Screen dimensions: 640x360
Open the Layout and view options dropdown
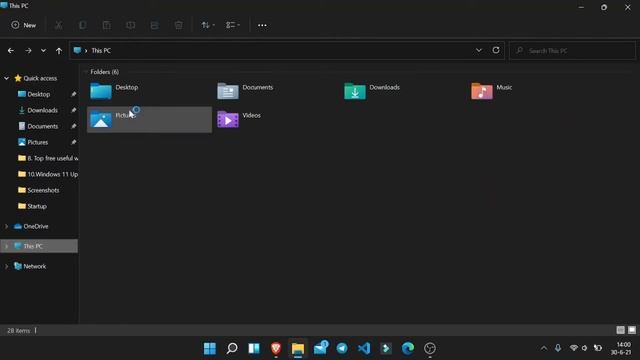233,25
